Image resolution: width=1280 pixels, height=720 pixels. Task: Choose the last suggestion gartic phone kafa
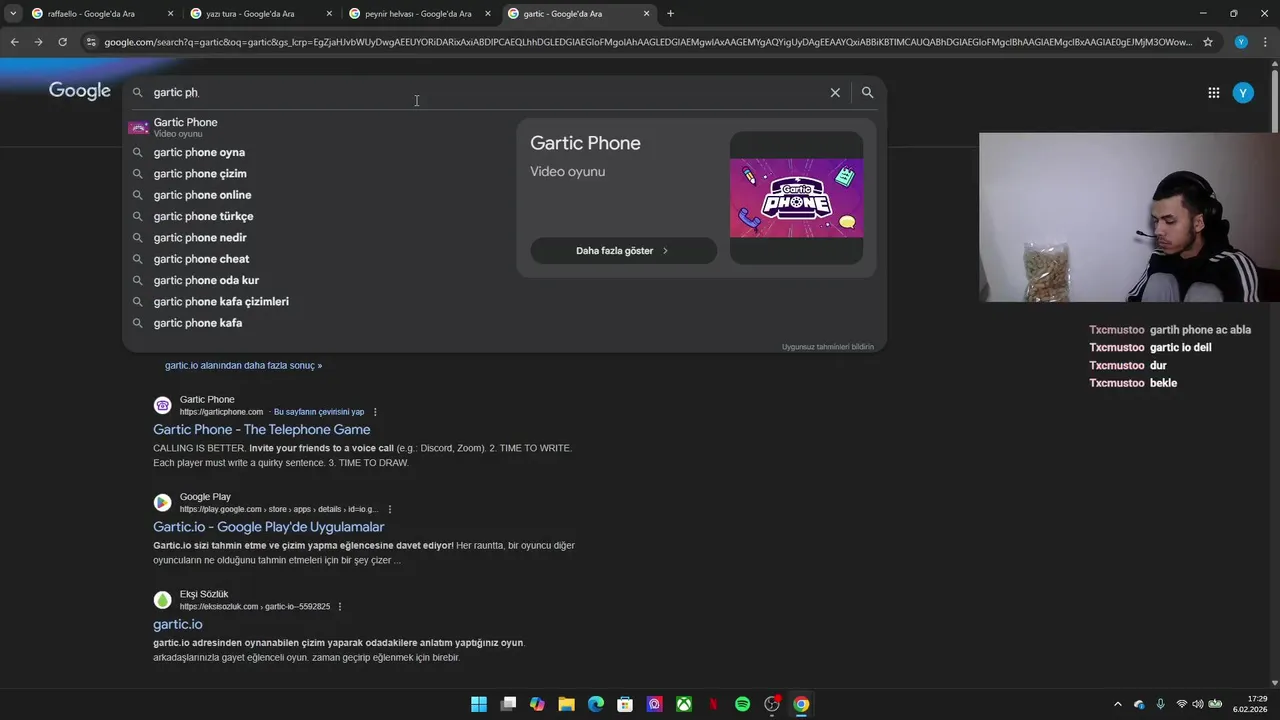(x=315, y=323)
